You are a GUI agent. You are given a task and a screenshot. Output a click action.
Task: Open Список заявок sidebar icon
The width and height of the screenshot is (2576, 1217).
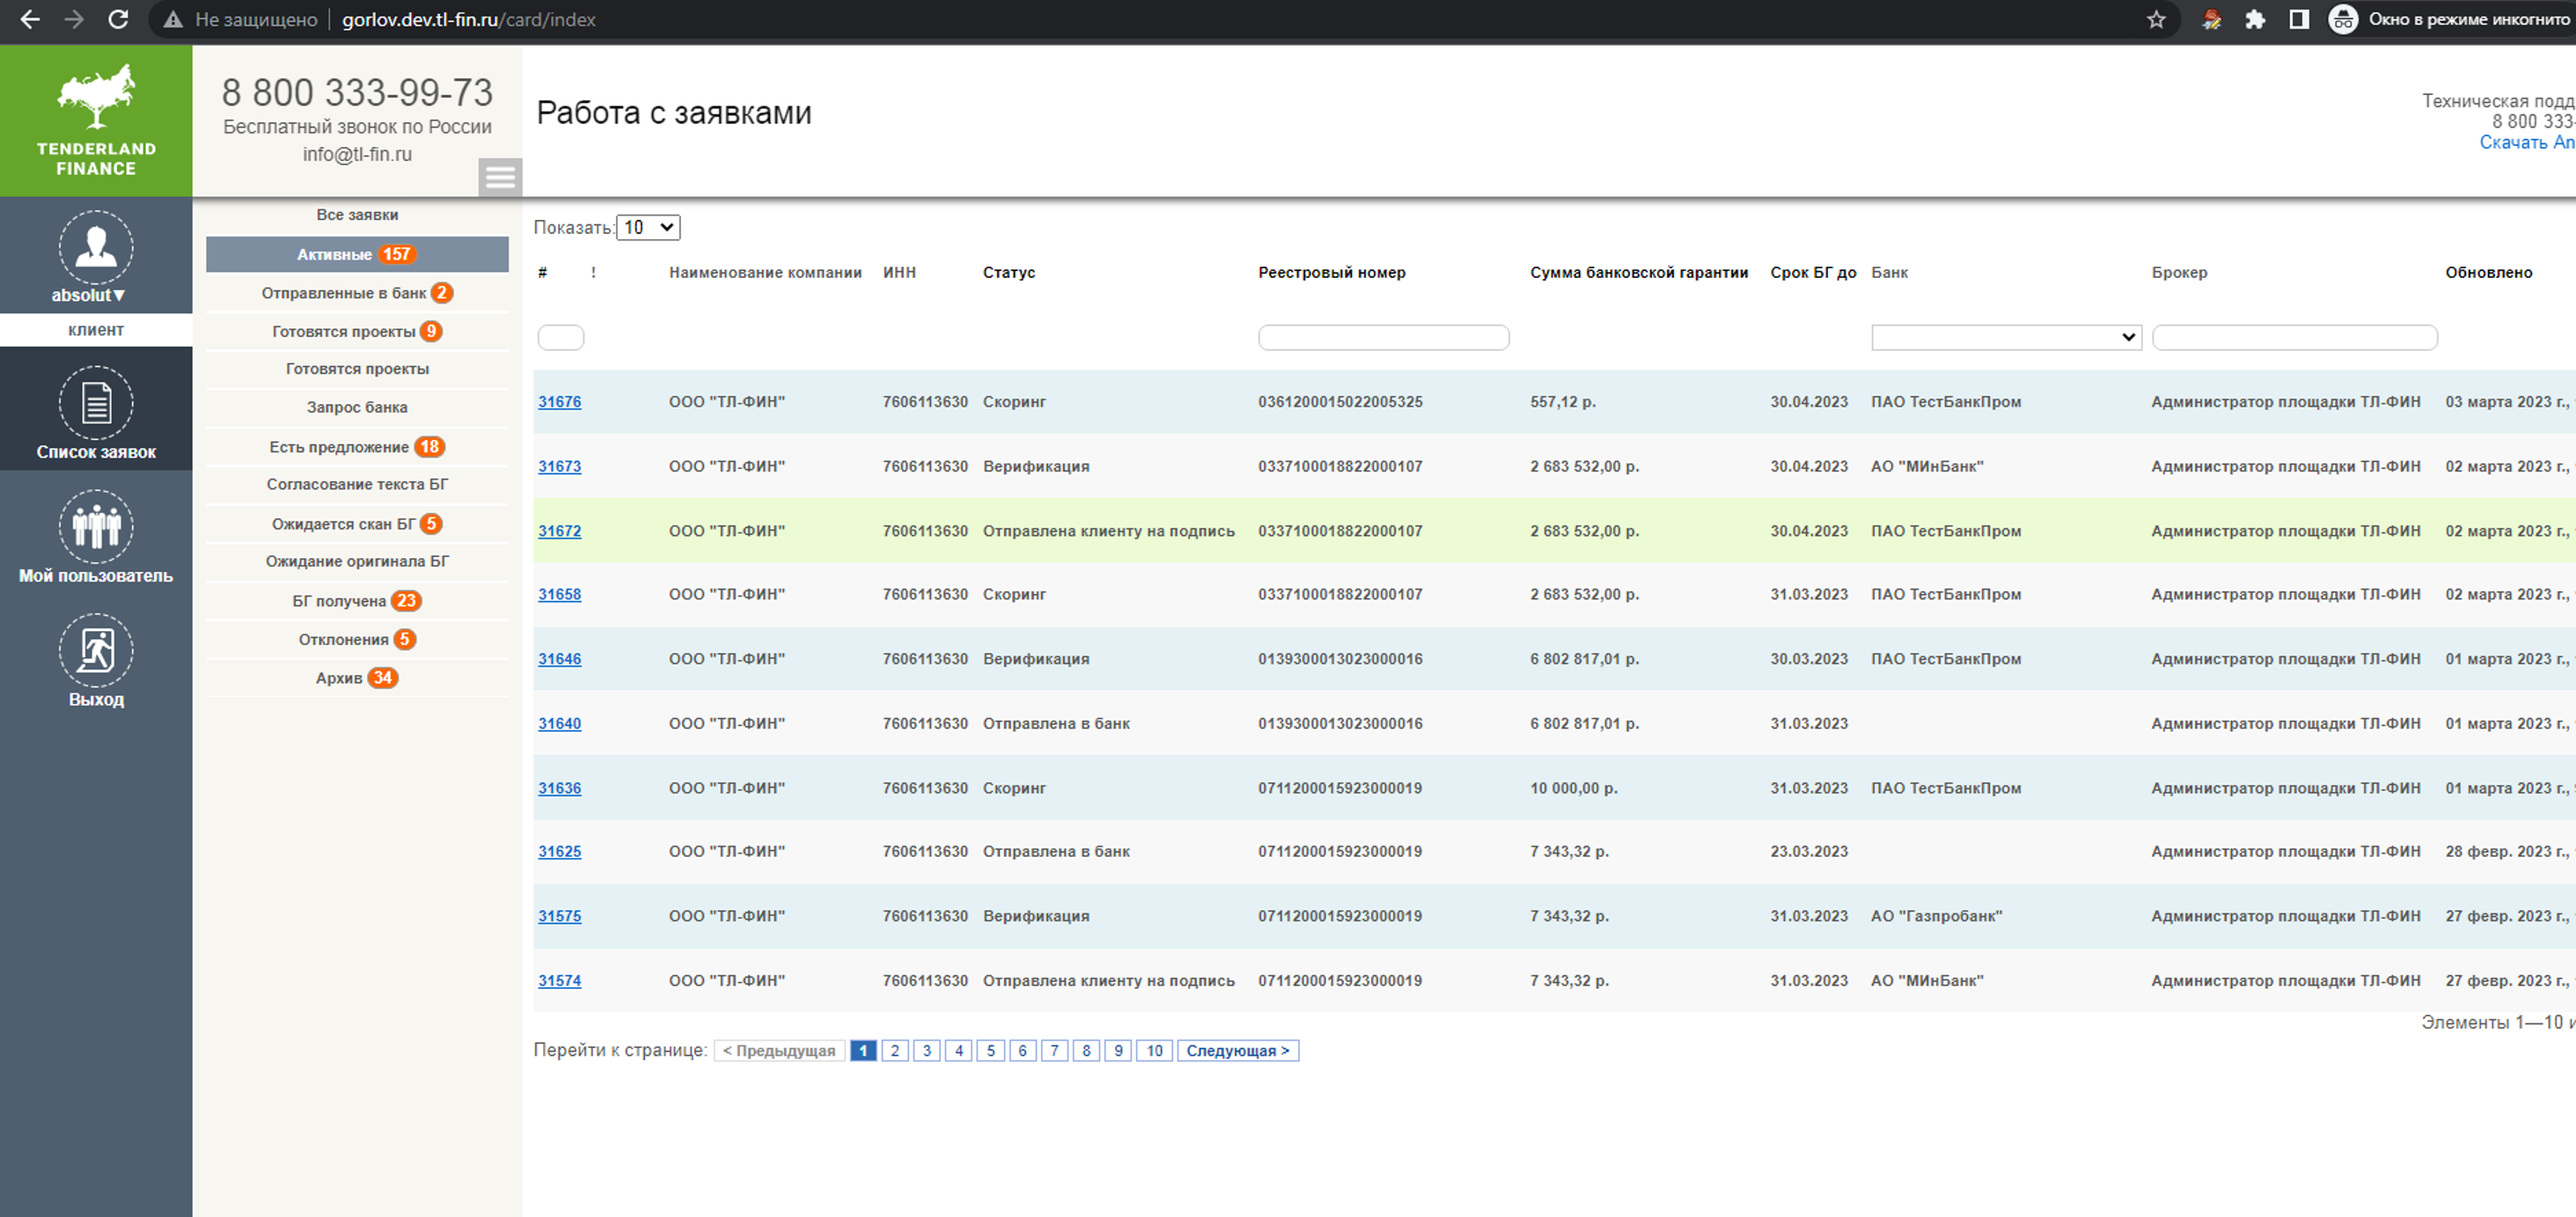coord(96,404)
